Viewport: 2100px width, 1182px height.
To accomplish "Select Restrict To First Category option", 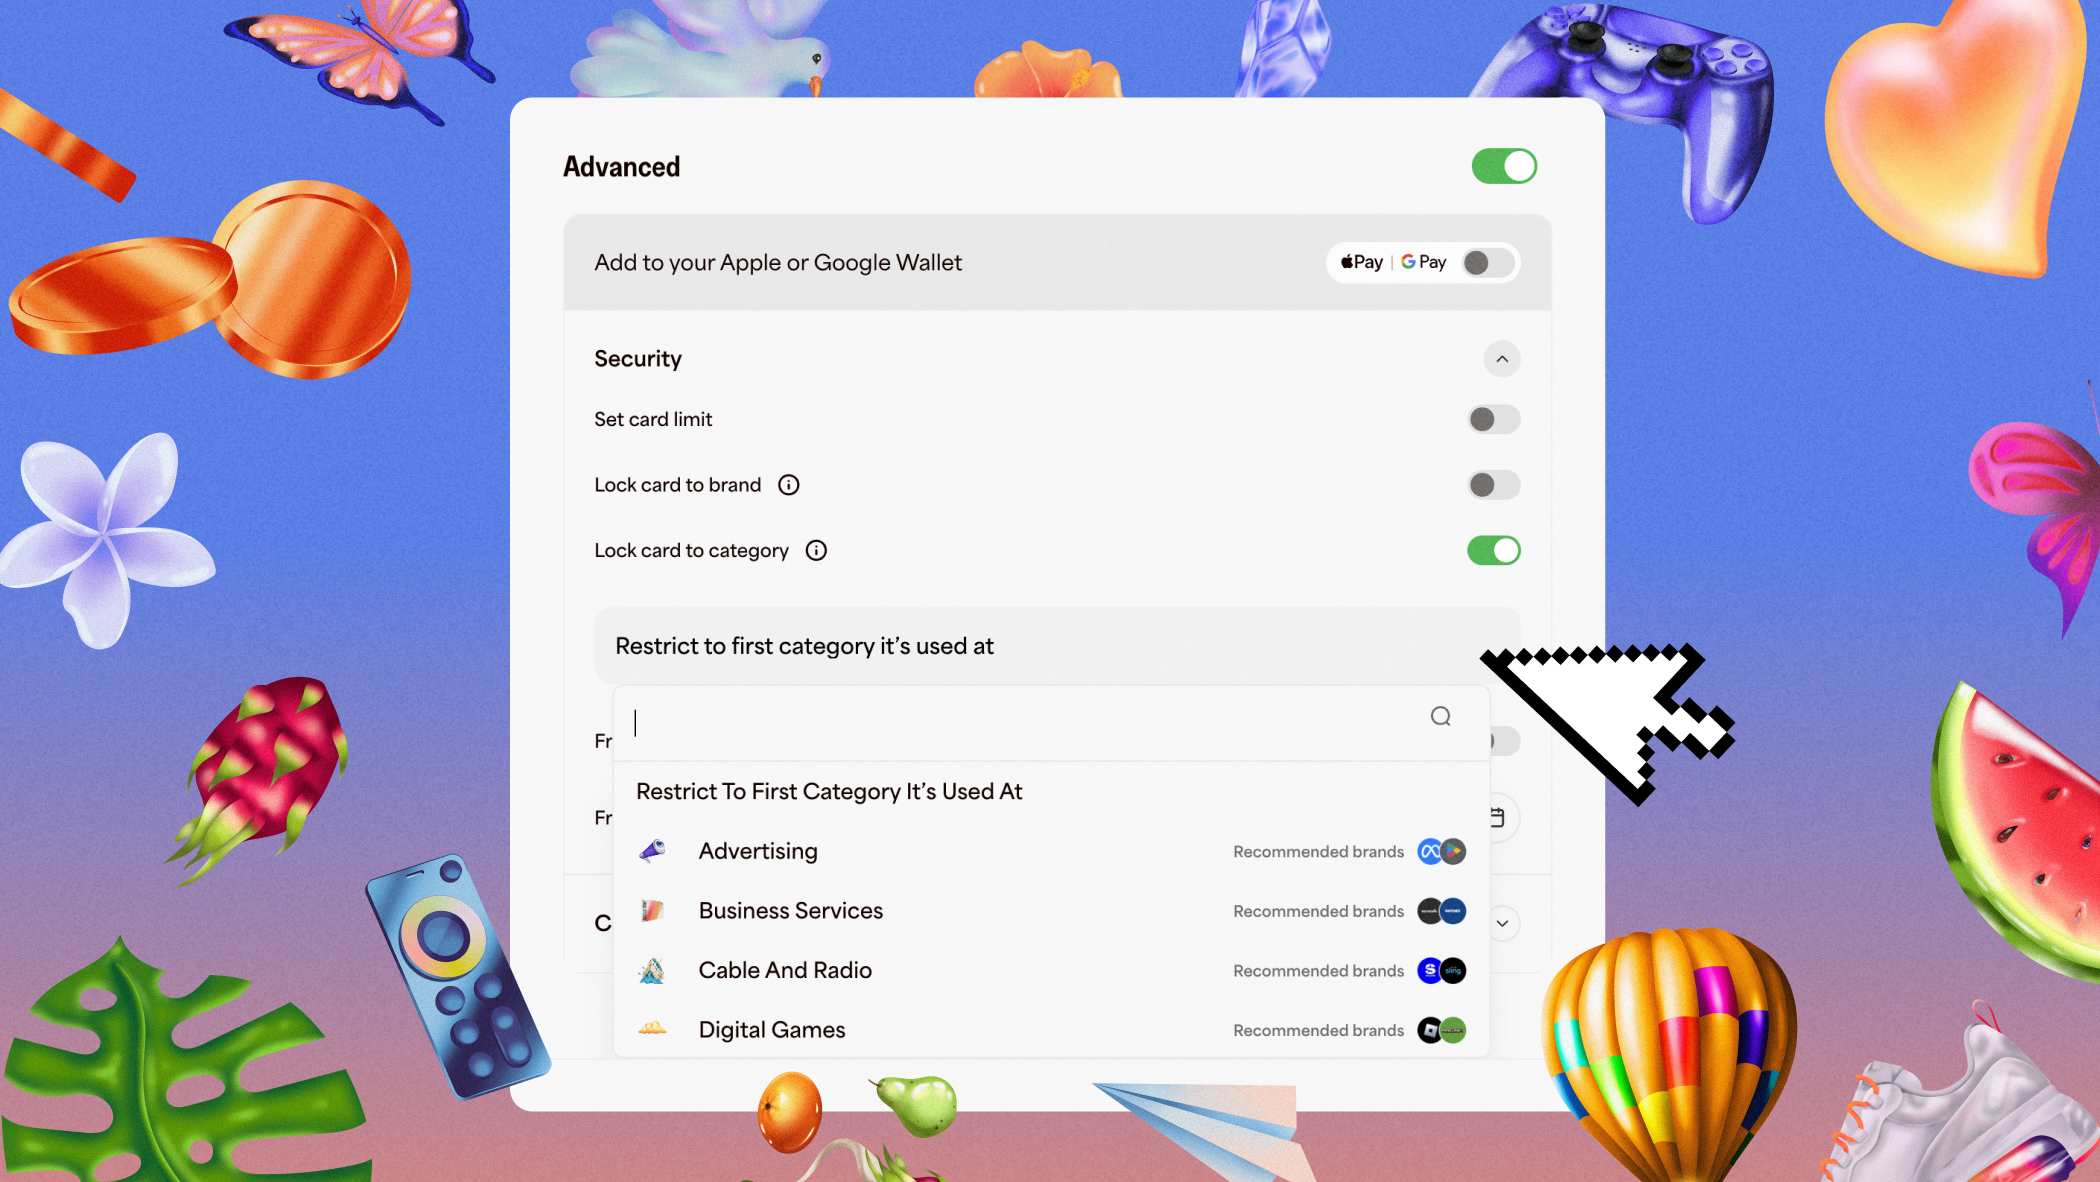I will click(829, 791).
